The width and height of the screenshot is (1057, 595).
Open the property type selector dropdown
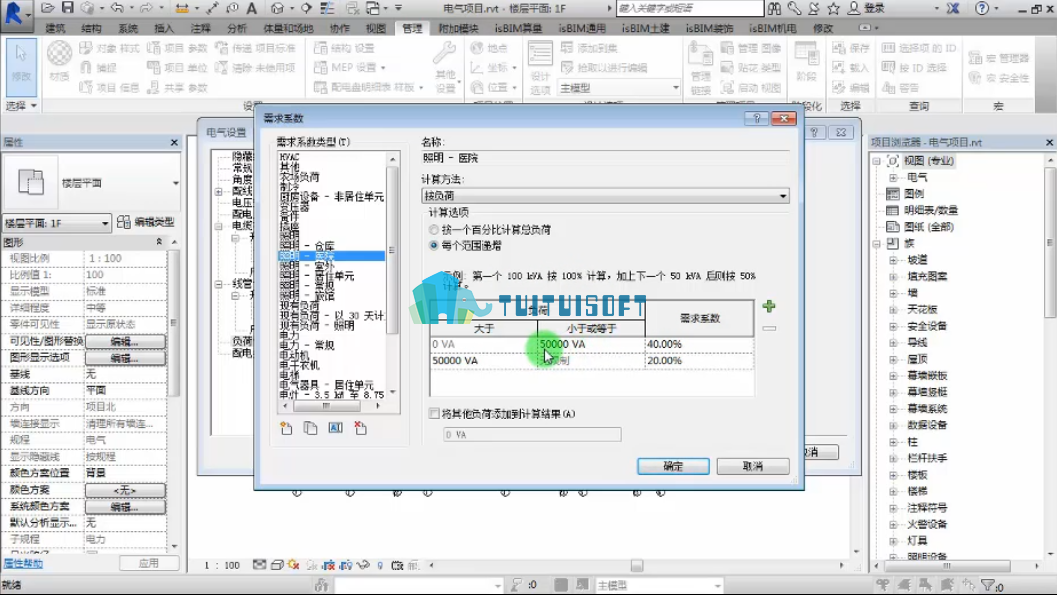91,183
